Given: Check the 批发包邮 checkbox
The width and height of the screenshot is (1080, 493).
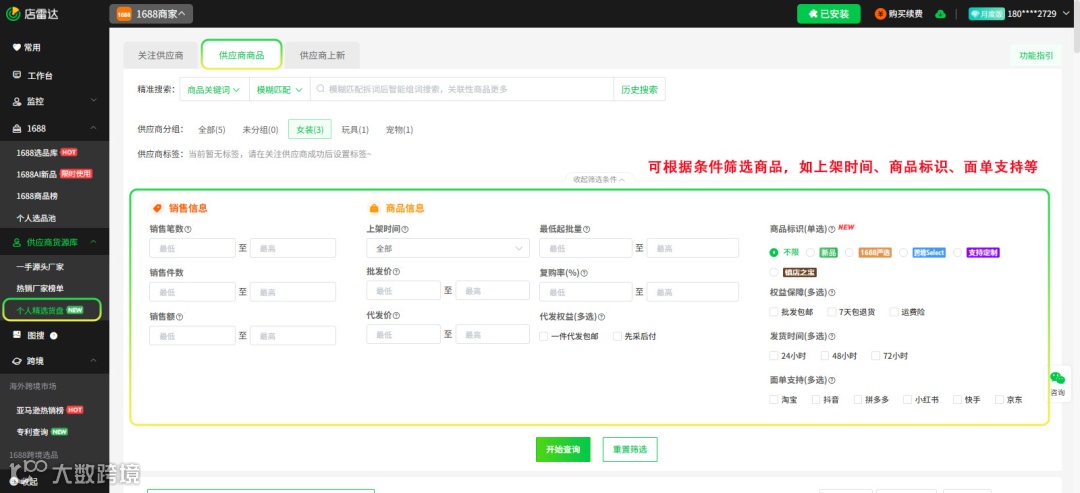Looking at the screenshot, I should [x=773, y=312].
